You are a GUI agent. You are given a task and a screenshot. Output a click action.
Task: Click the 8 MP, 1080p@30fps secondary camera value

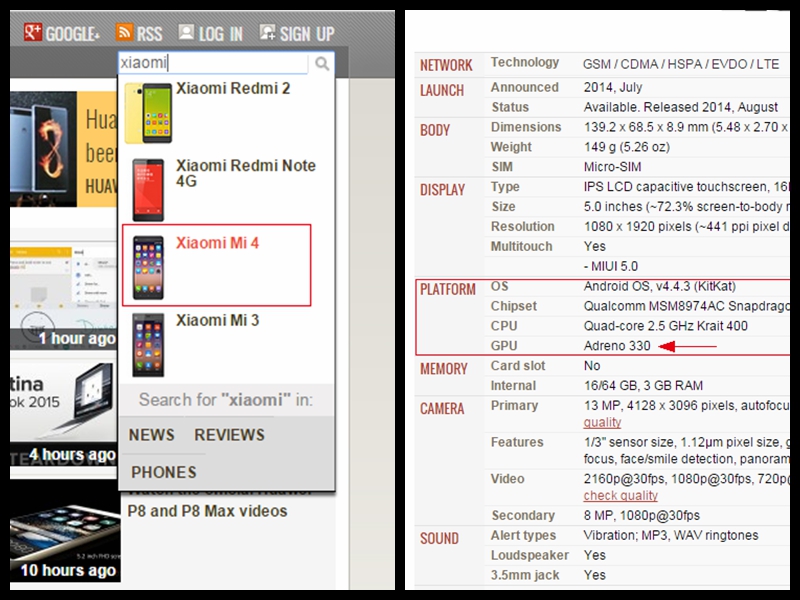[642, 516]
